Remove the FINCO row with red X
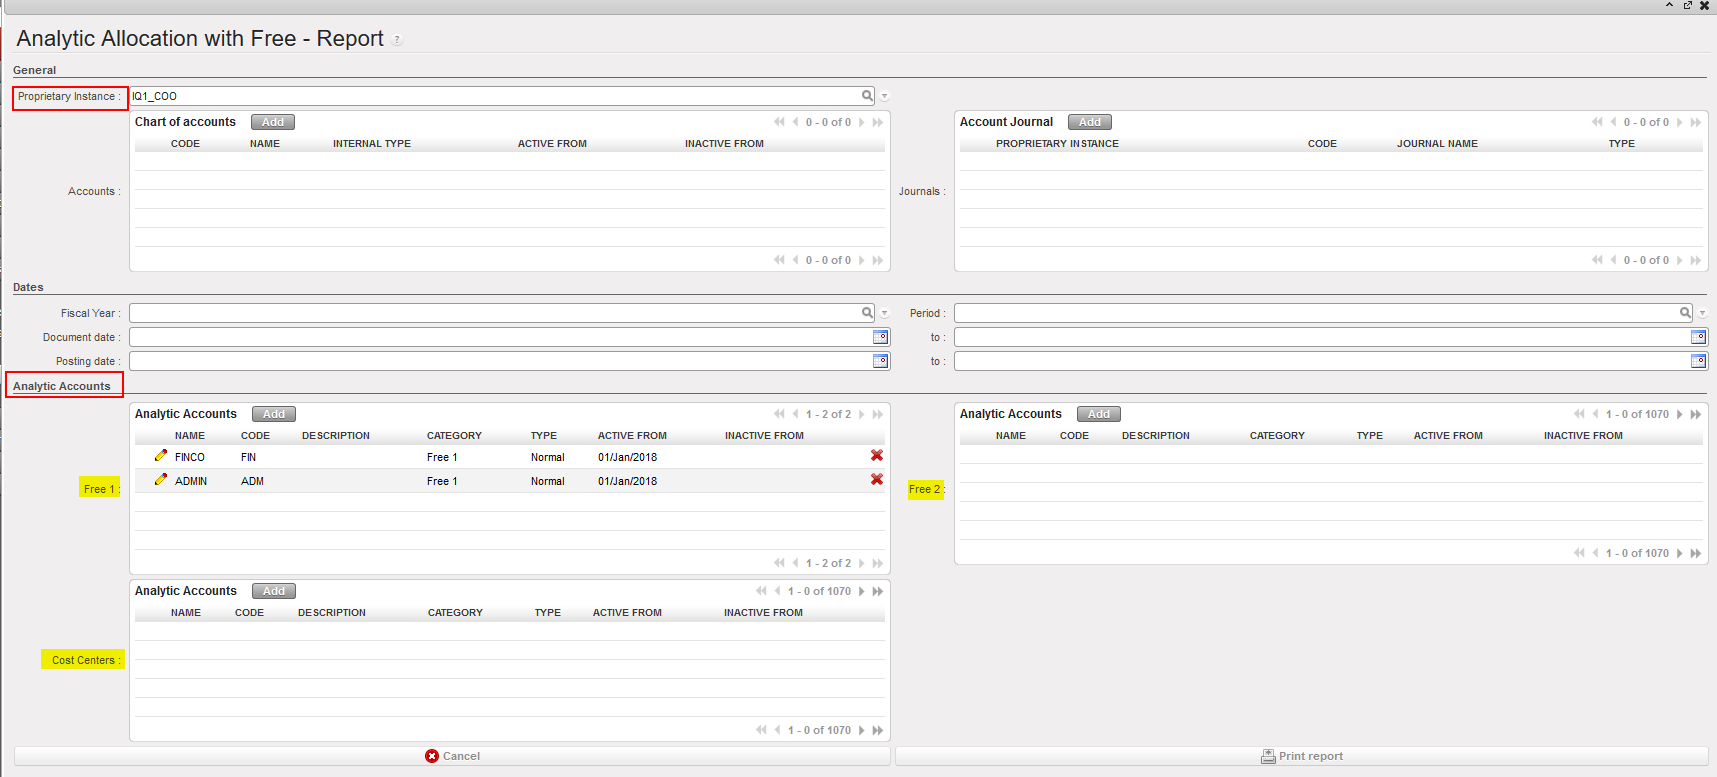The width and height of the screenshot is (1717, 777). [877, 456]
